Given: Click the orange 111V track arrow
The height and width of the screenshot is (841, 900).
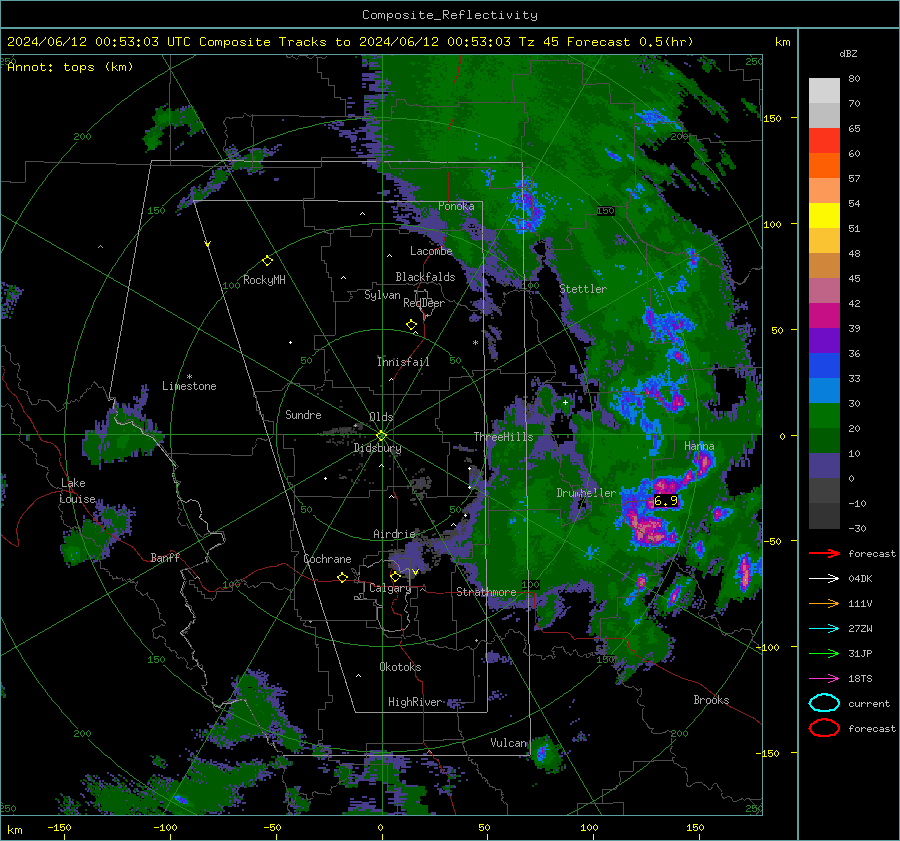Looking at the screenshot, I should [824, 603].
